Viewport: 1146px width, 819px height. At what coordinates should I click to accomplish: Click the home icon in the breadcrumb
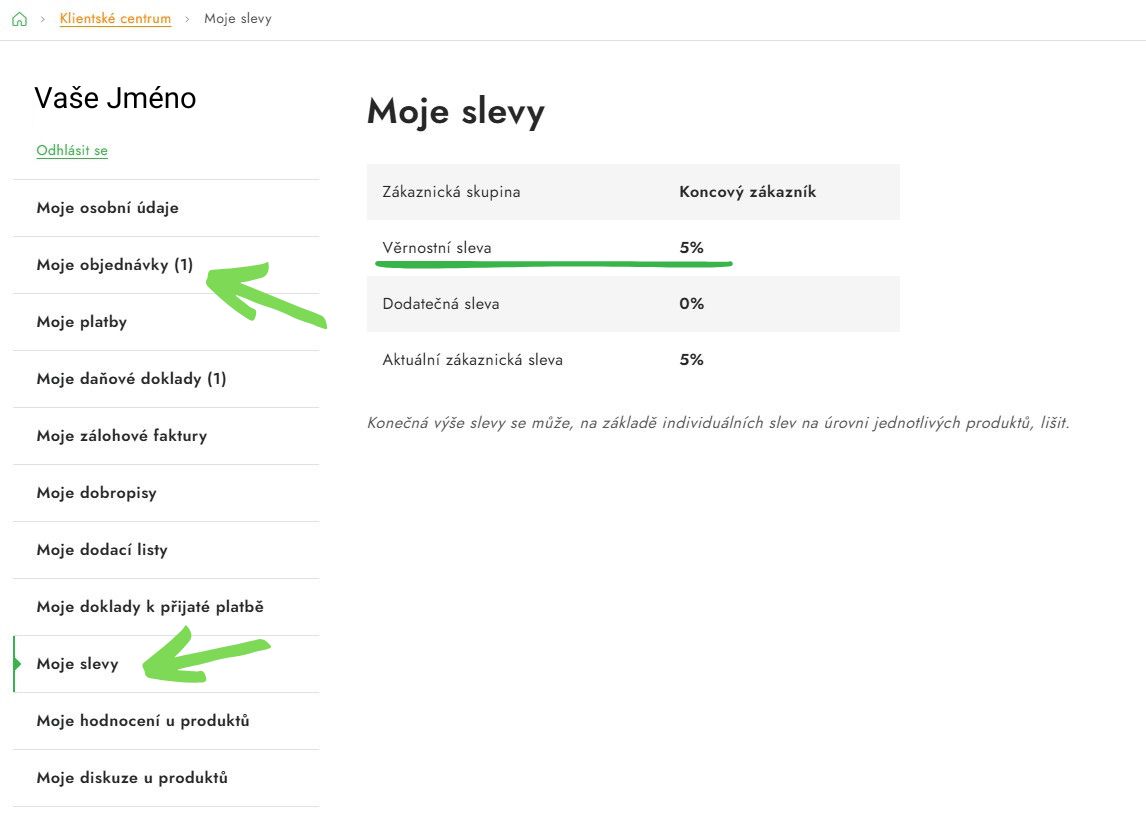(19, 19)
